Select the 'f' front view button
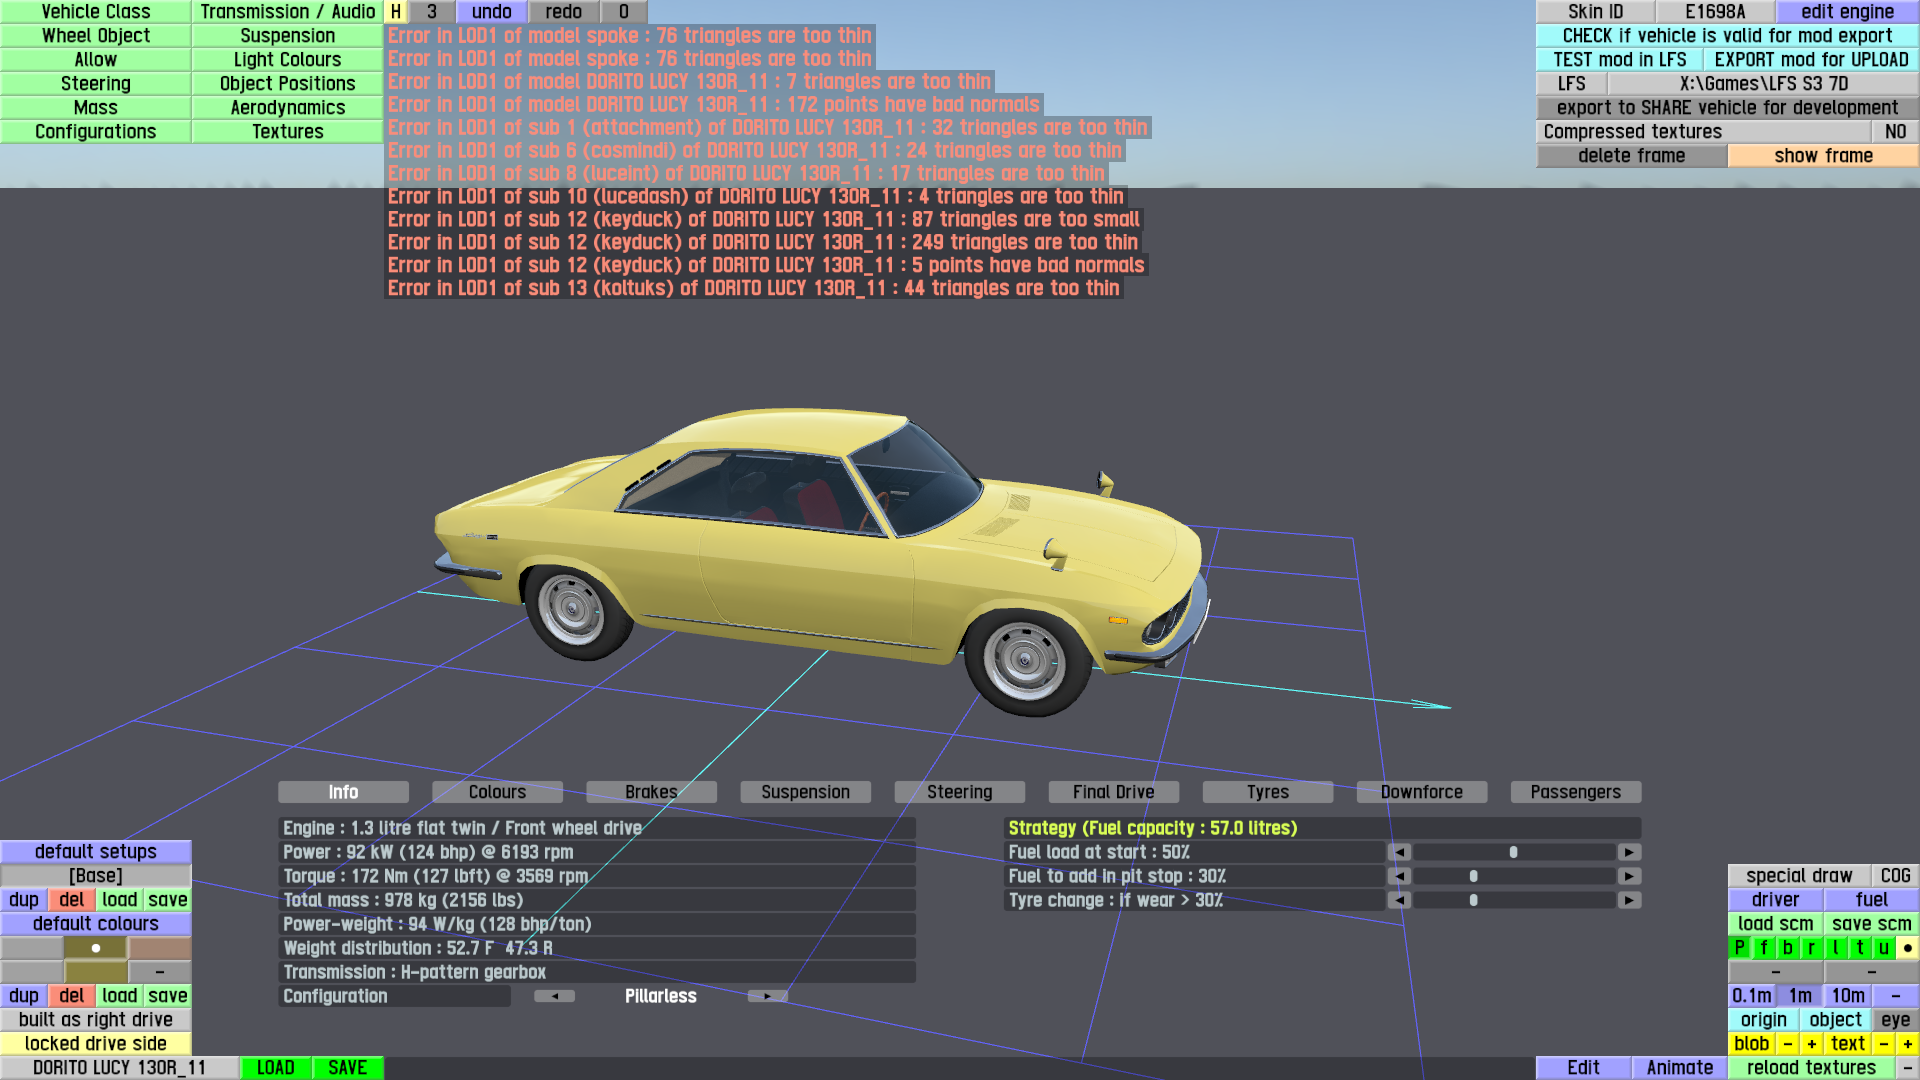 click(1764, 948)
